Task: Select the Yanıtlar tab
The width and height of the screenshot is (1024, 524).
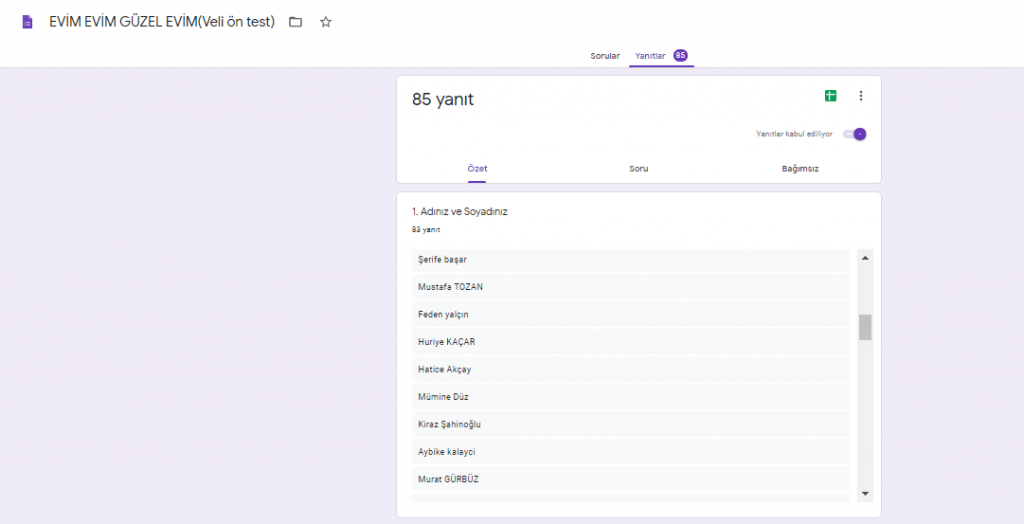Action: point(651,56)
